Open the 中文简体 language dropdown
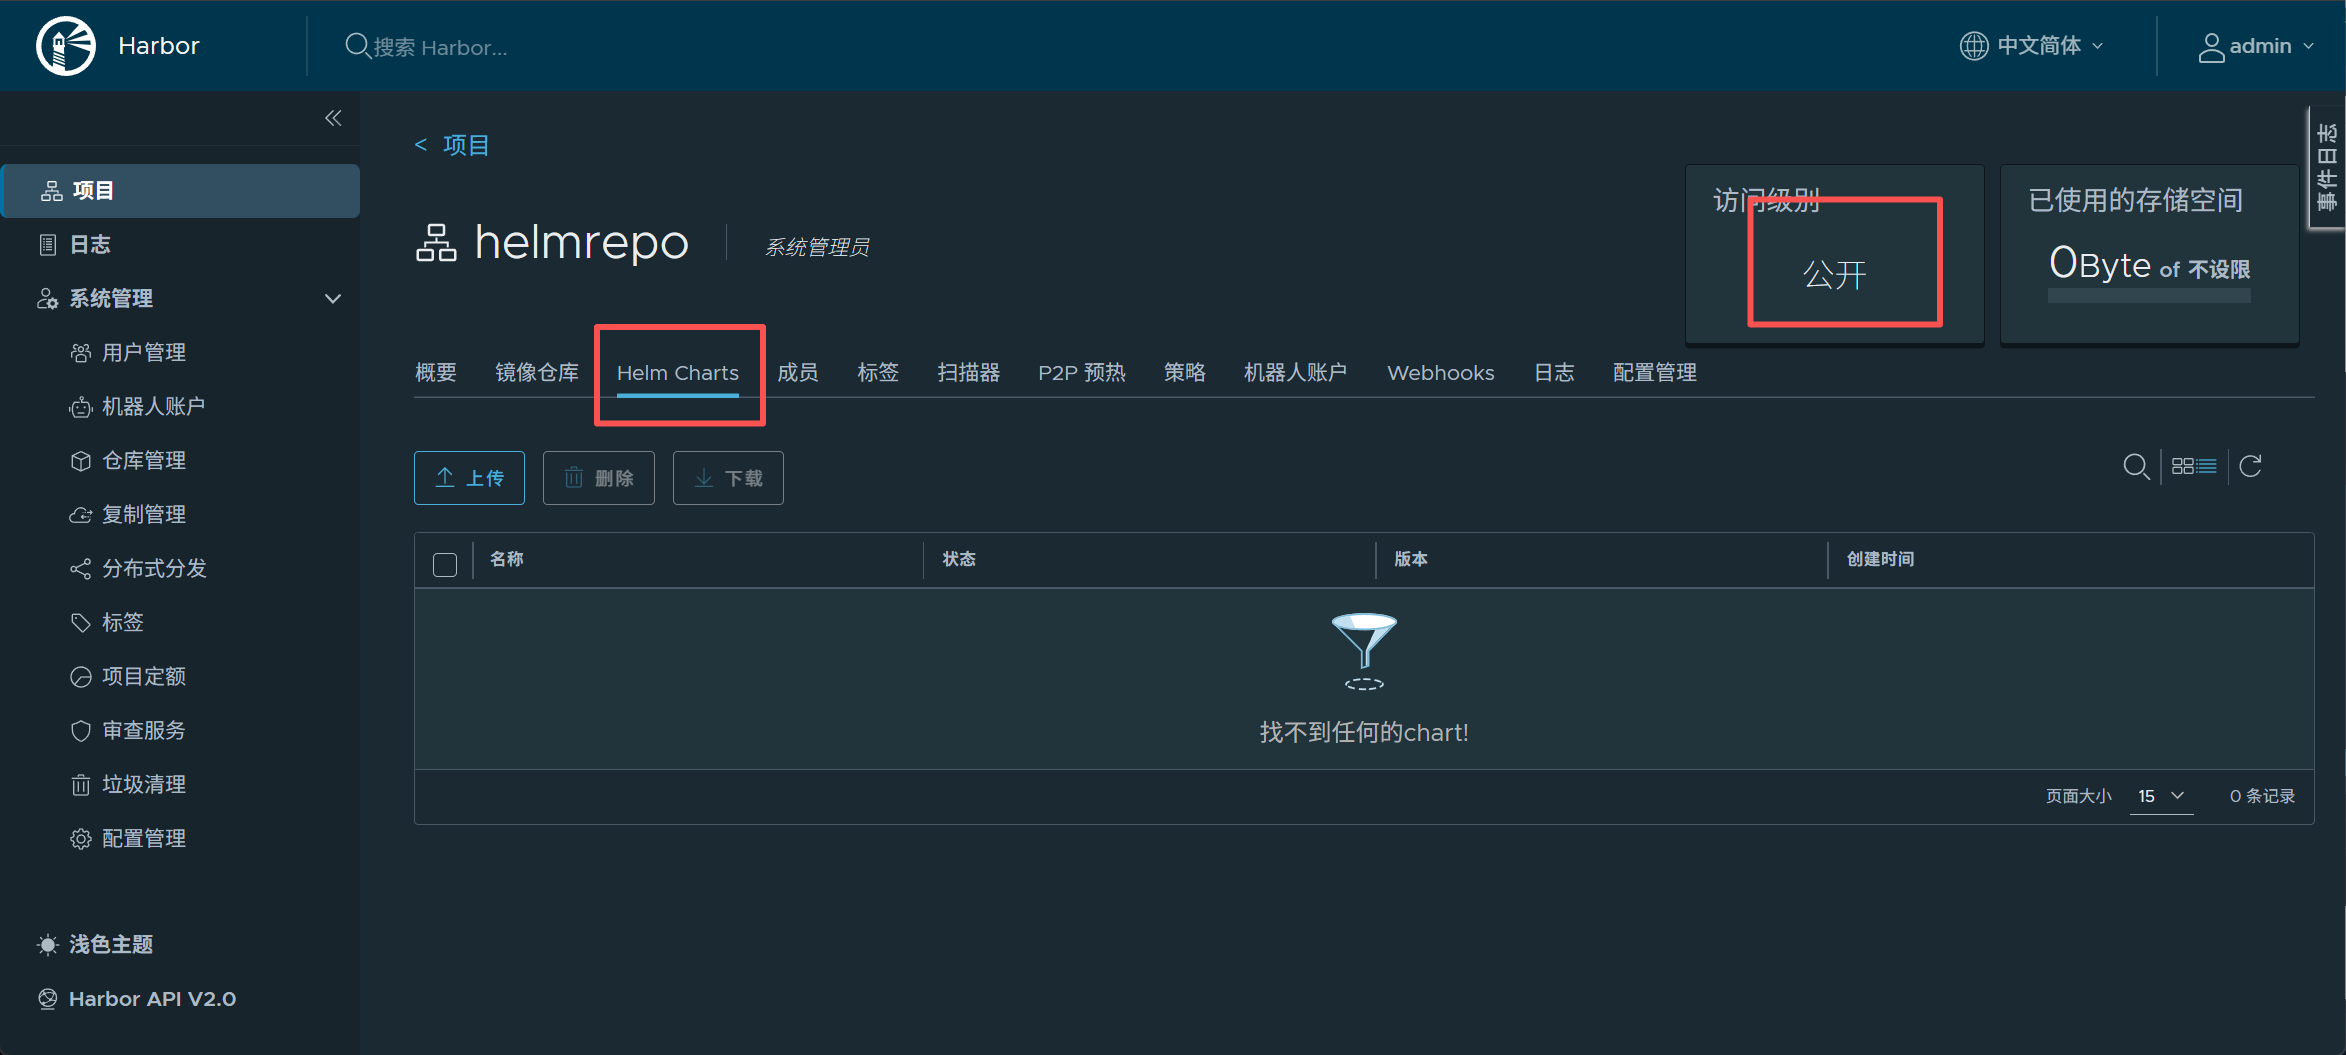This screenshot has width=2346, height=1055. coord(2032,46)
